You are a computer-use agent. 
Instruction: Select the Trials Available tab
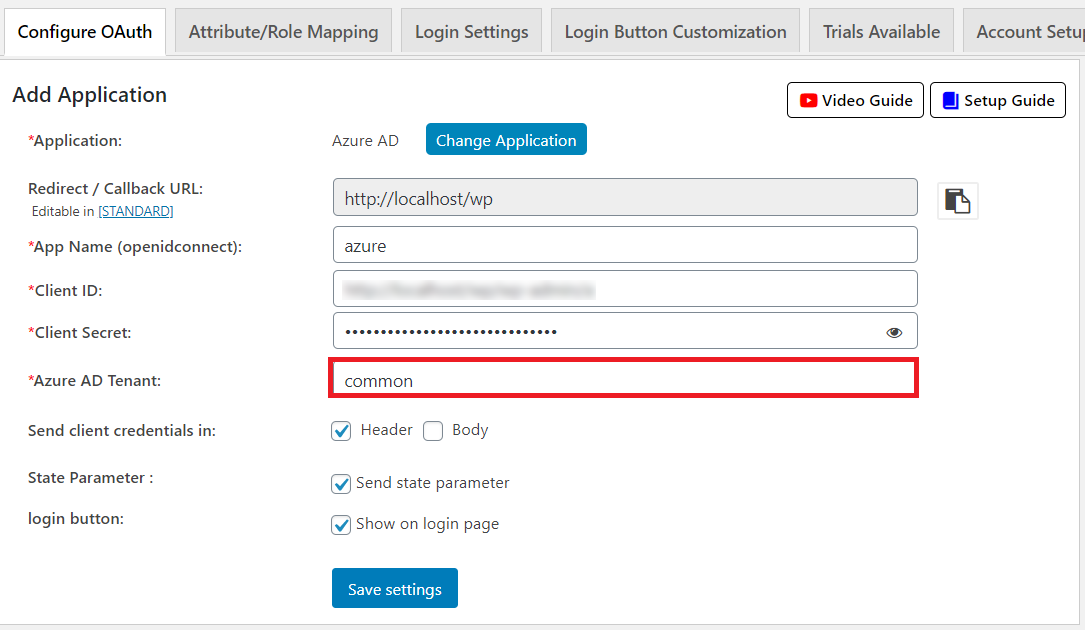click(881, 32)
